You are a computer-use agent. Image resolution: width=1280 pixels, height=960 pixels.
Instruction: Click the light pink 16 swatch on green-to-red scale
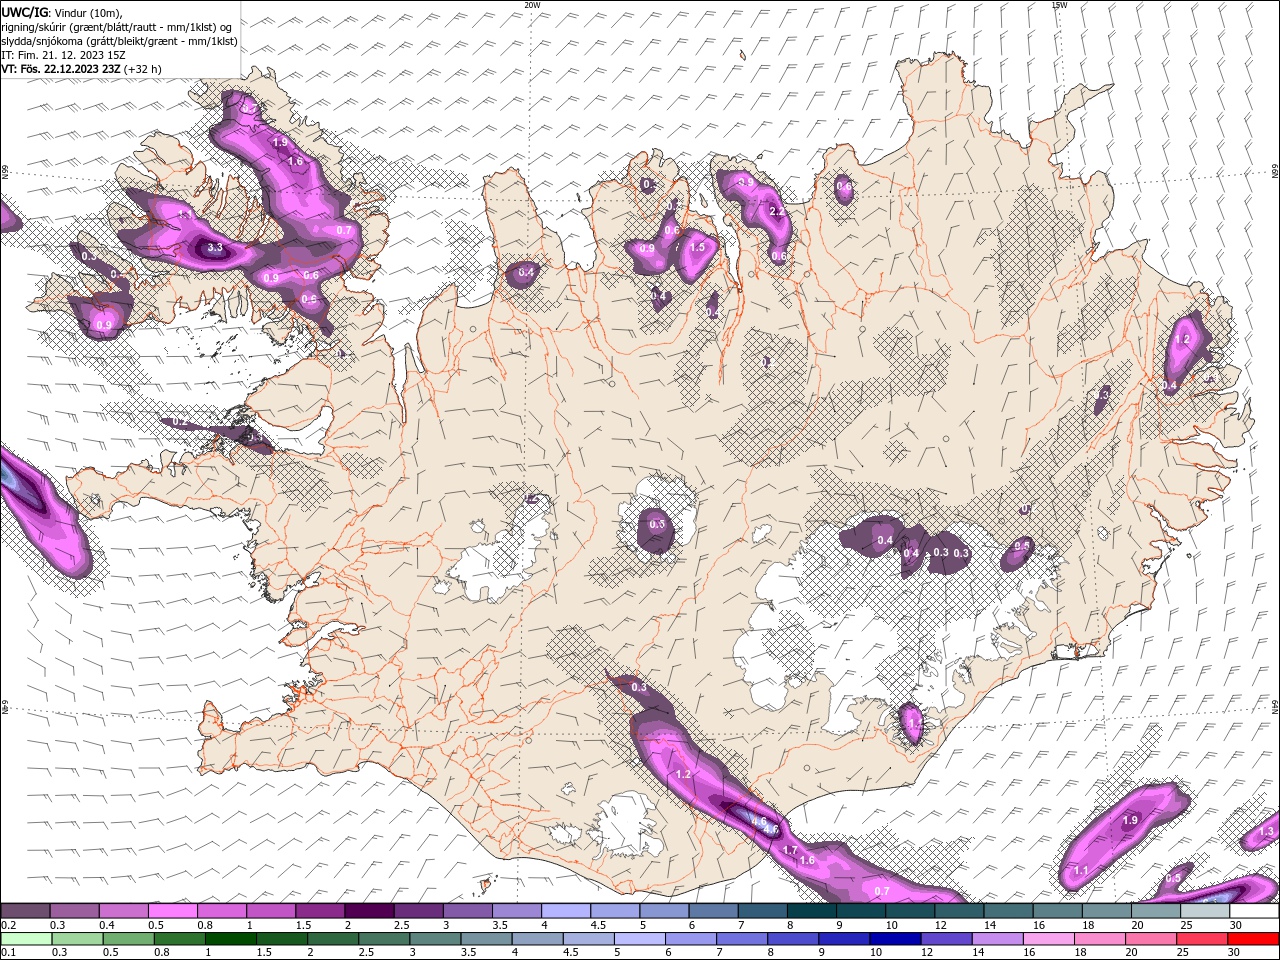[1050, 939]
